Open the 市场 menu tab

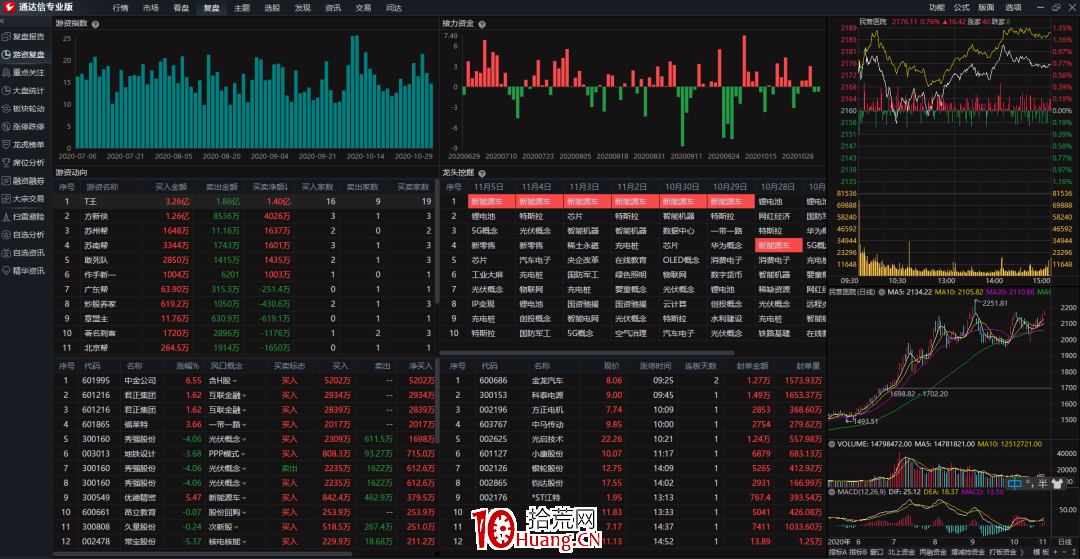point(150,8)
